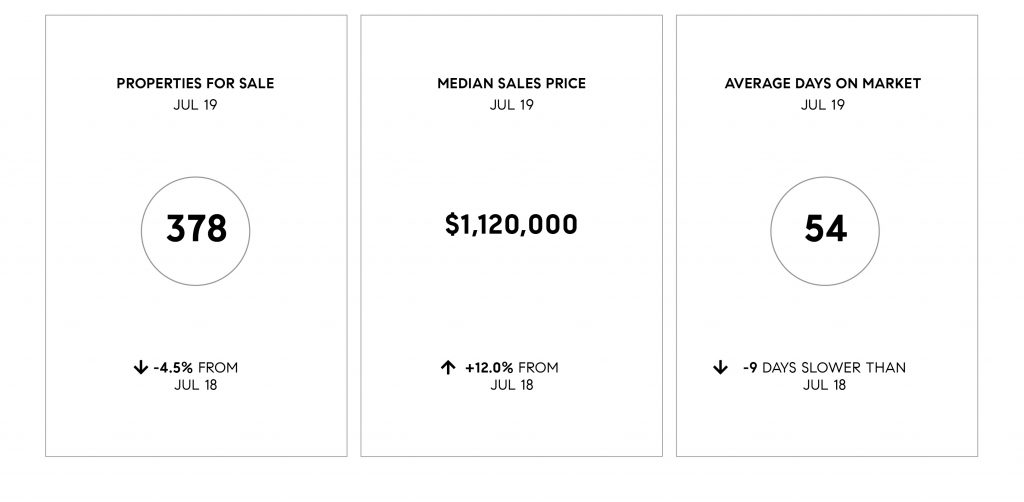Select the -9 days slower than text
The width and height of the screenshot is (1024, 502).
point(824,368)
